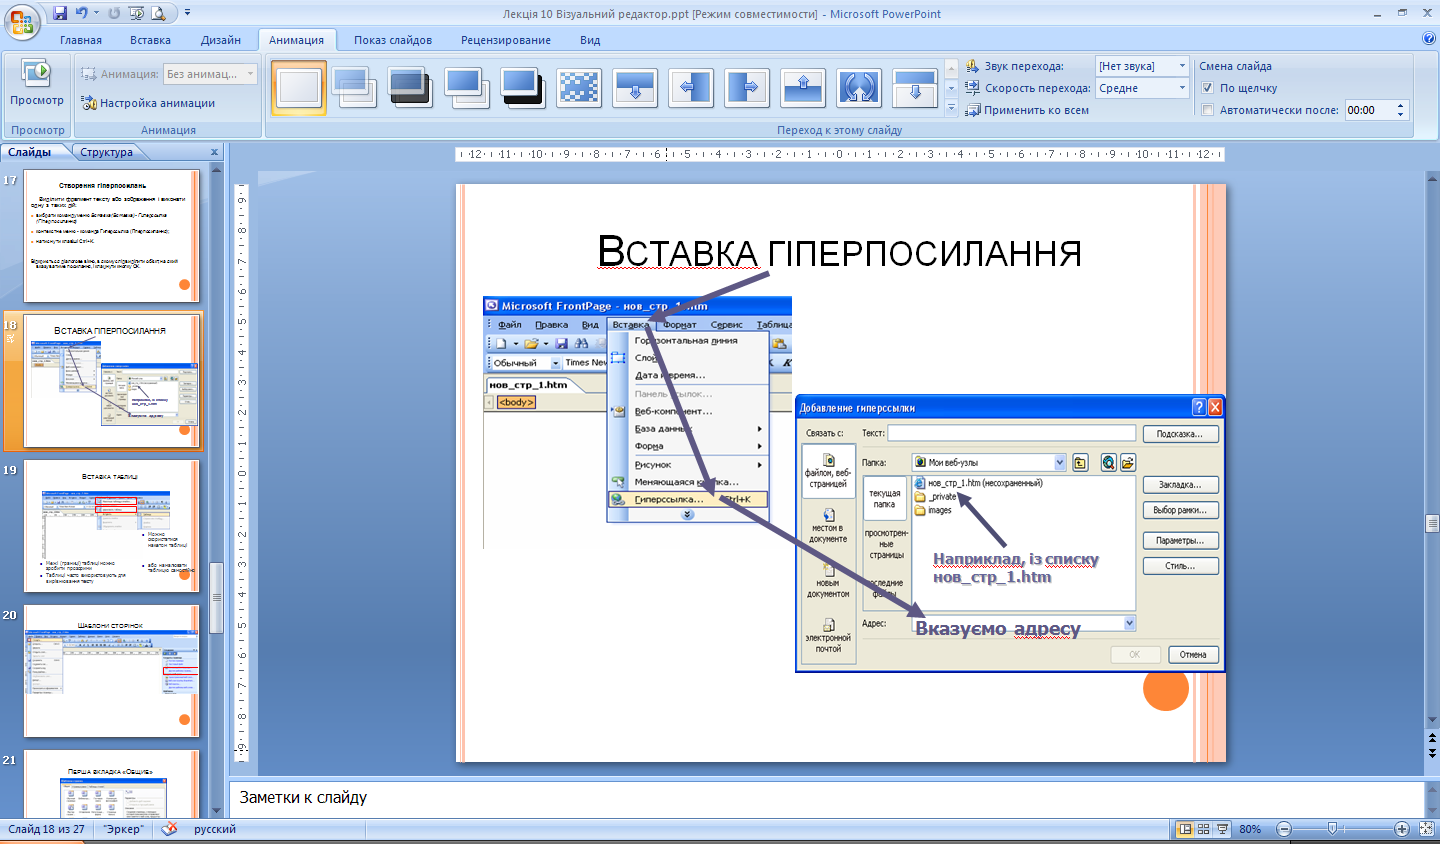This screenshot has height=844, width=1440.
Task: Switch to slide sorter view
Action: [1204, 829]
